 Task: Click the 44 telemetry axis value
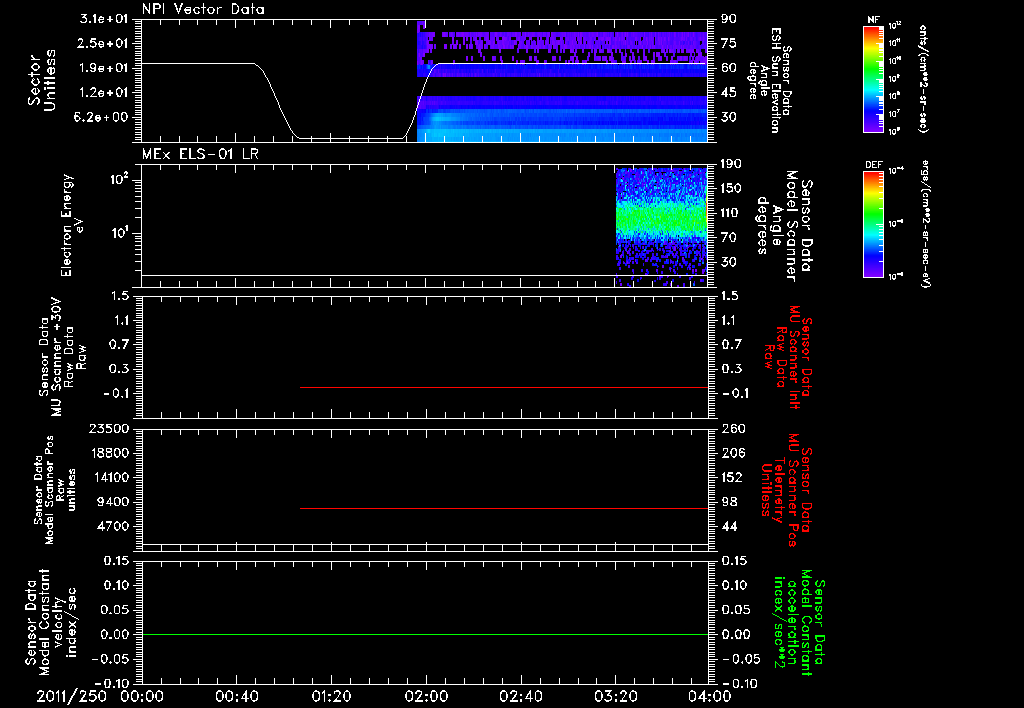point(729,526)
